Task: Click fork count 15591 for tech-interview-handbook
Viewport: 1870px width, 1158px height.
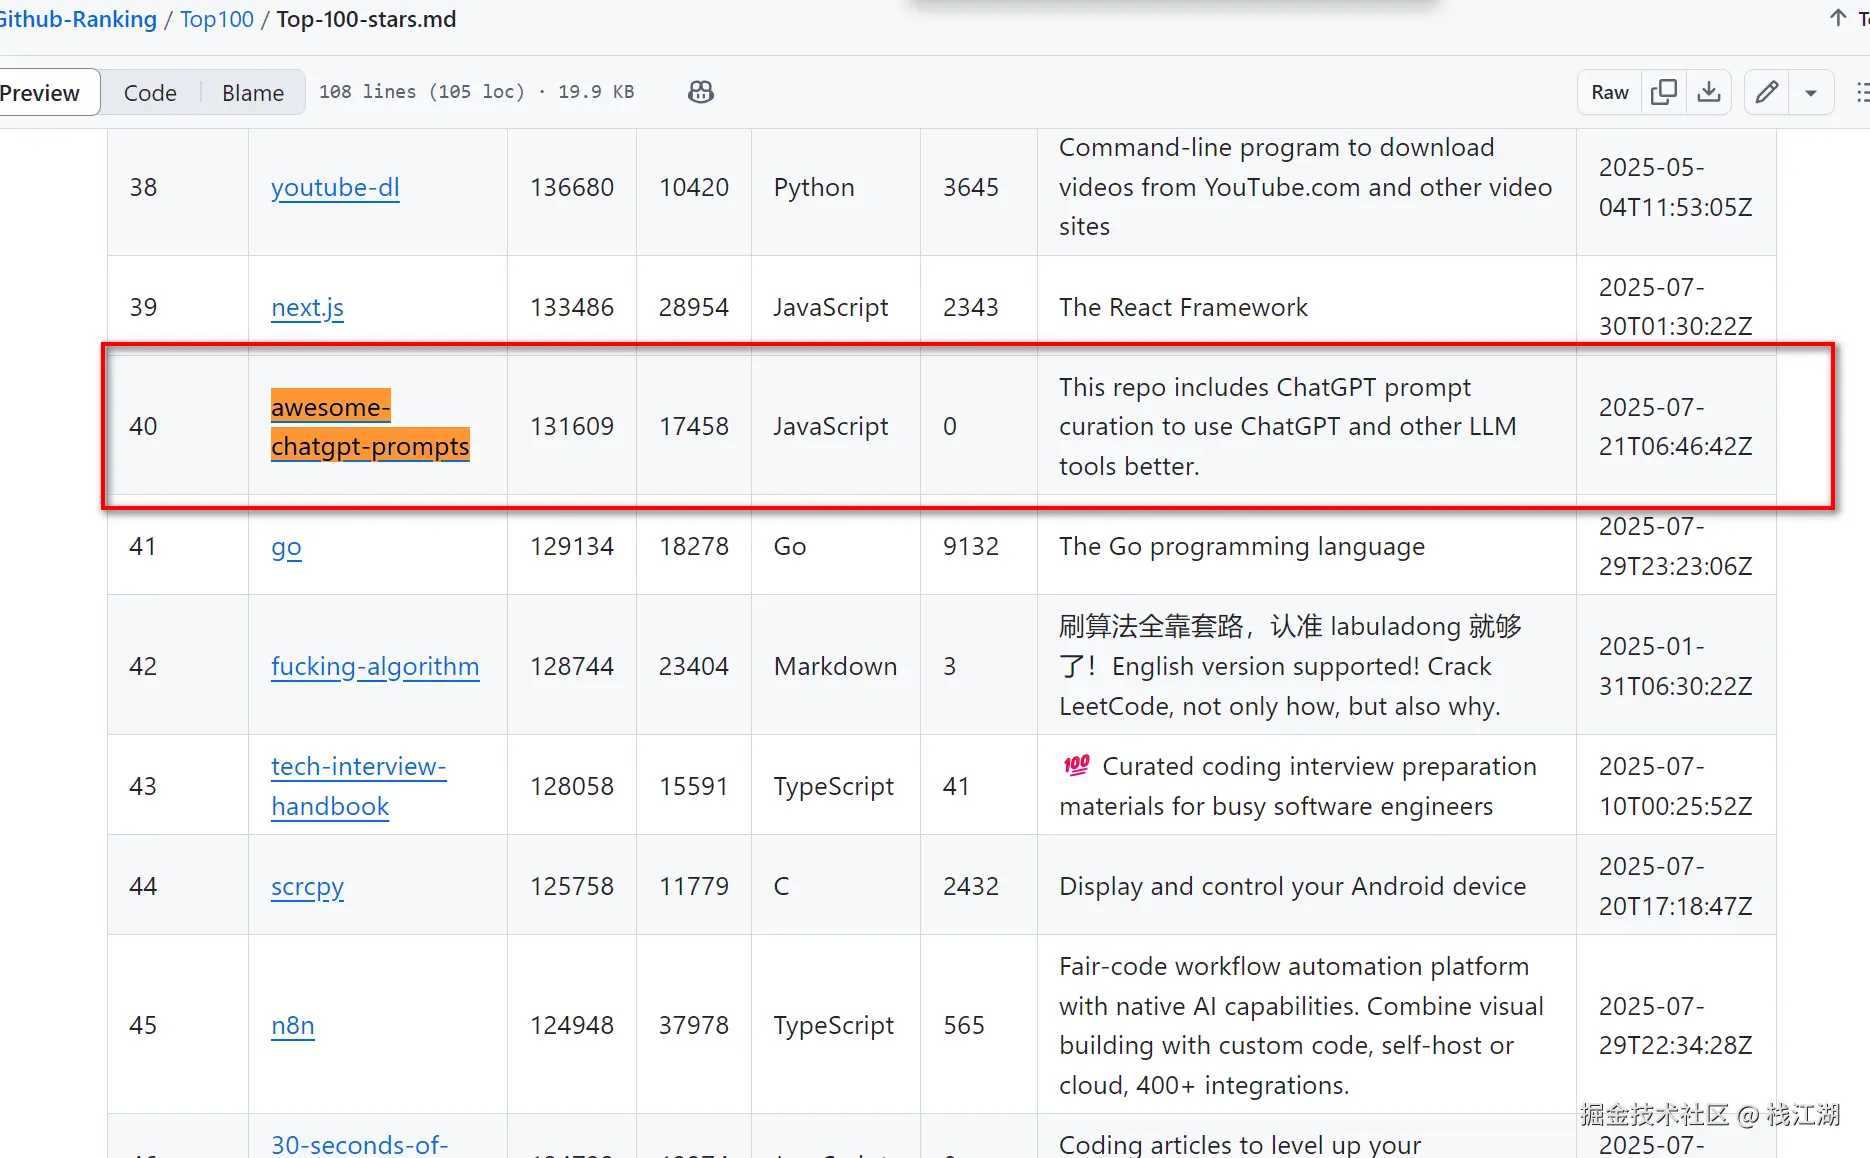Action: point(694,786)
